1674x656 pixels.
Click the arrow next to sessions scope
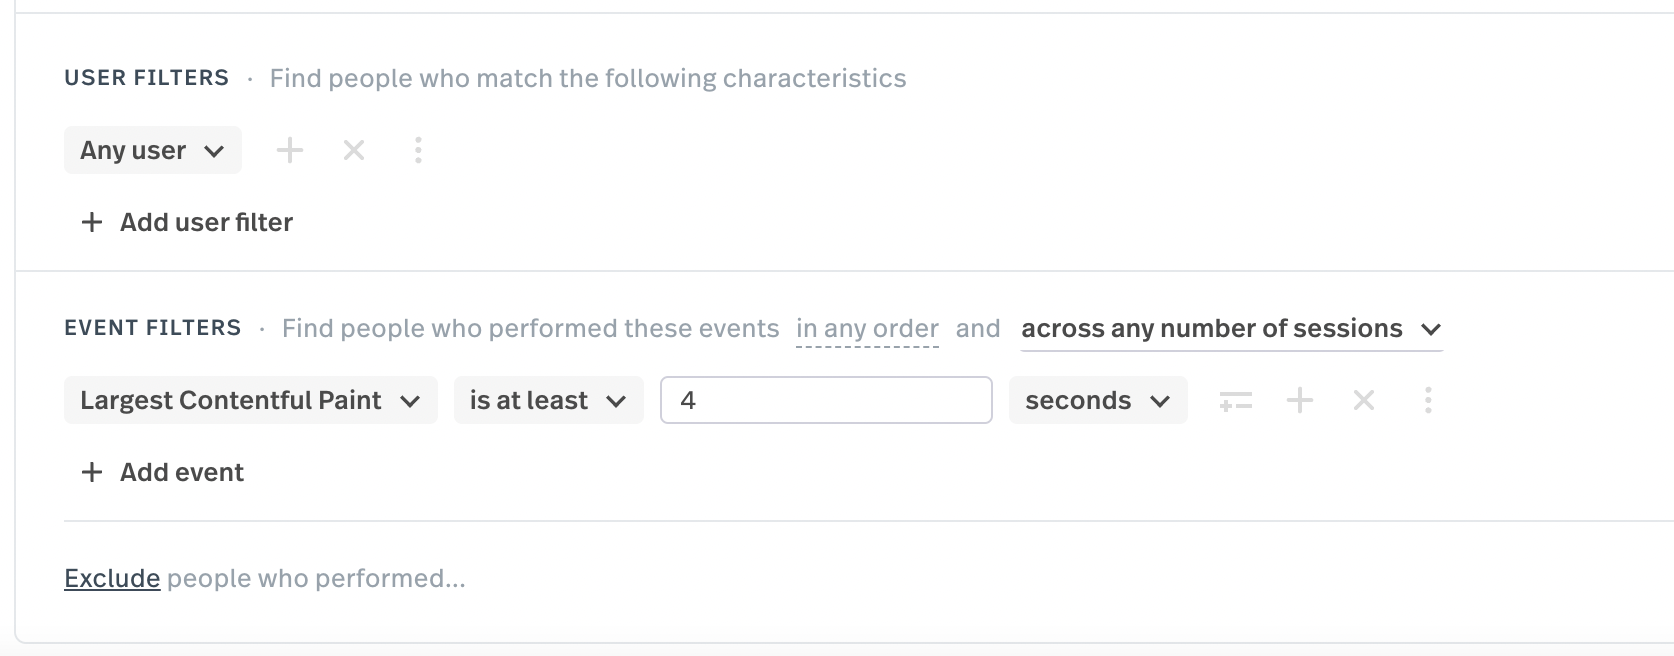(x=1431, y=329)
